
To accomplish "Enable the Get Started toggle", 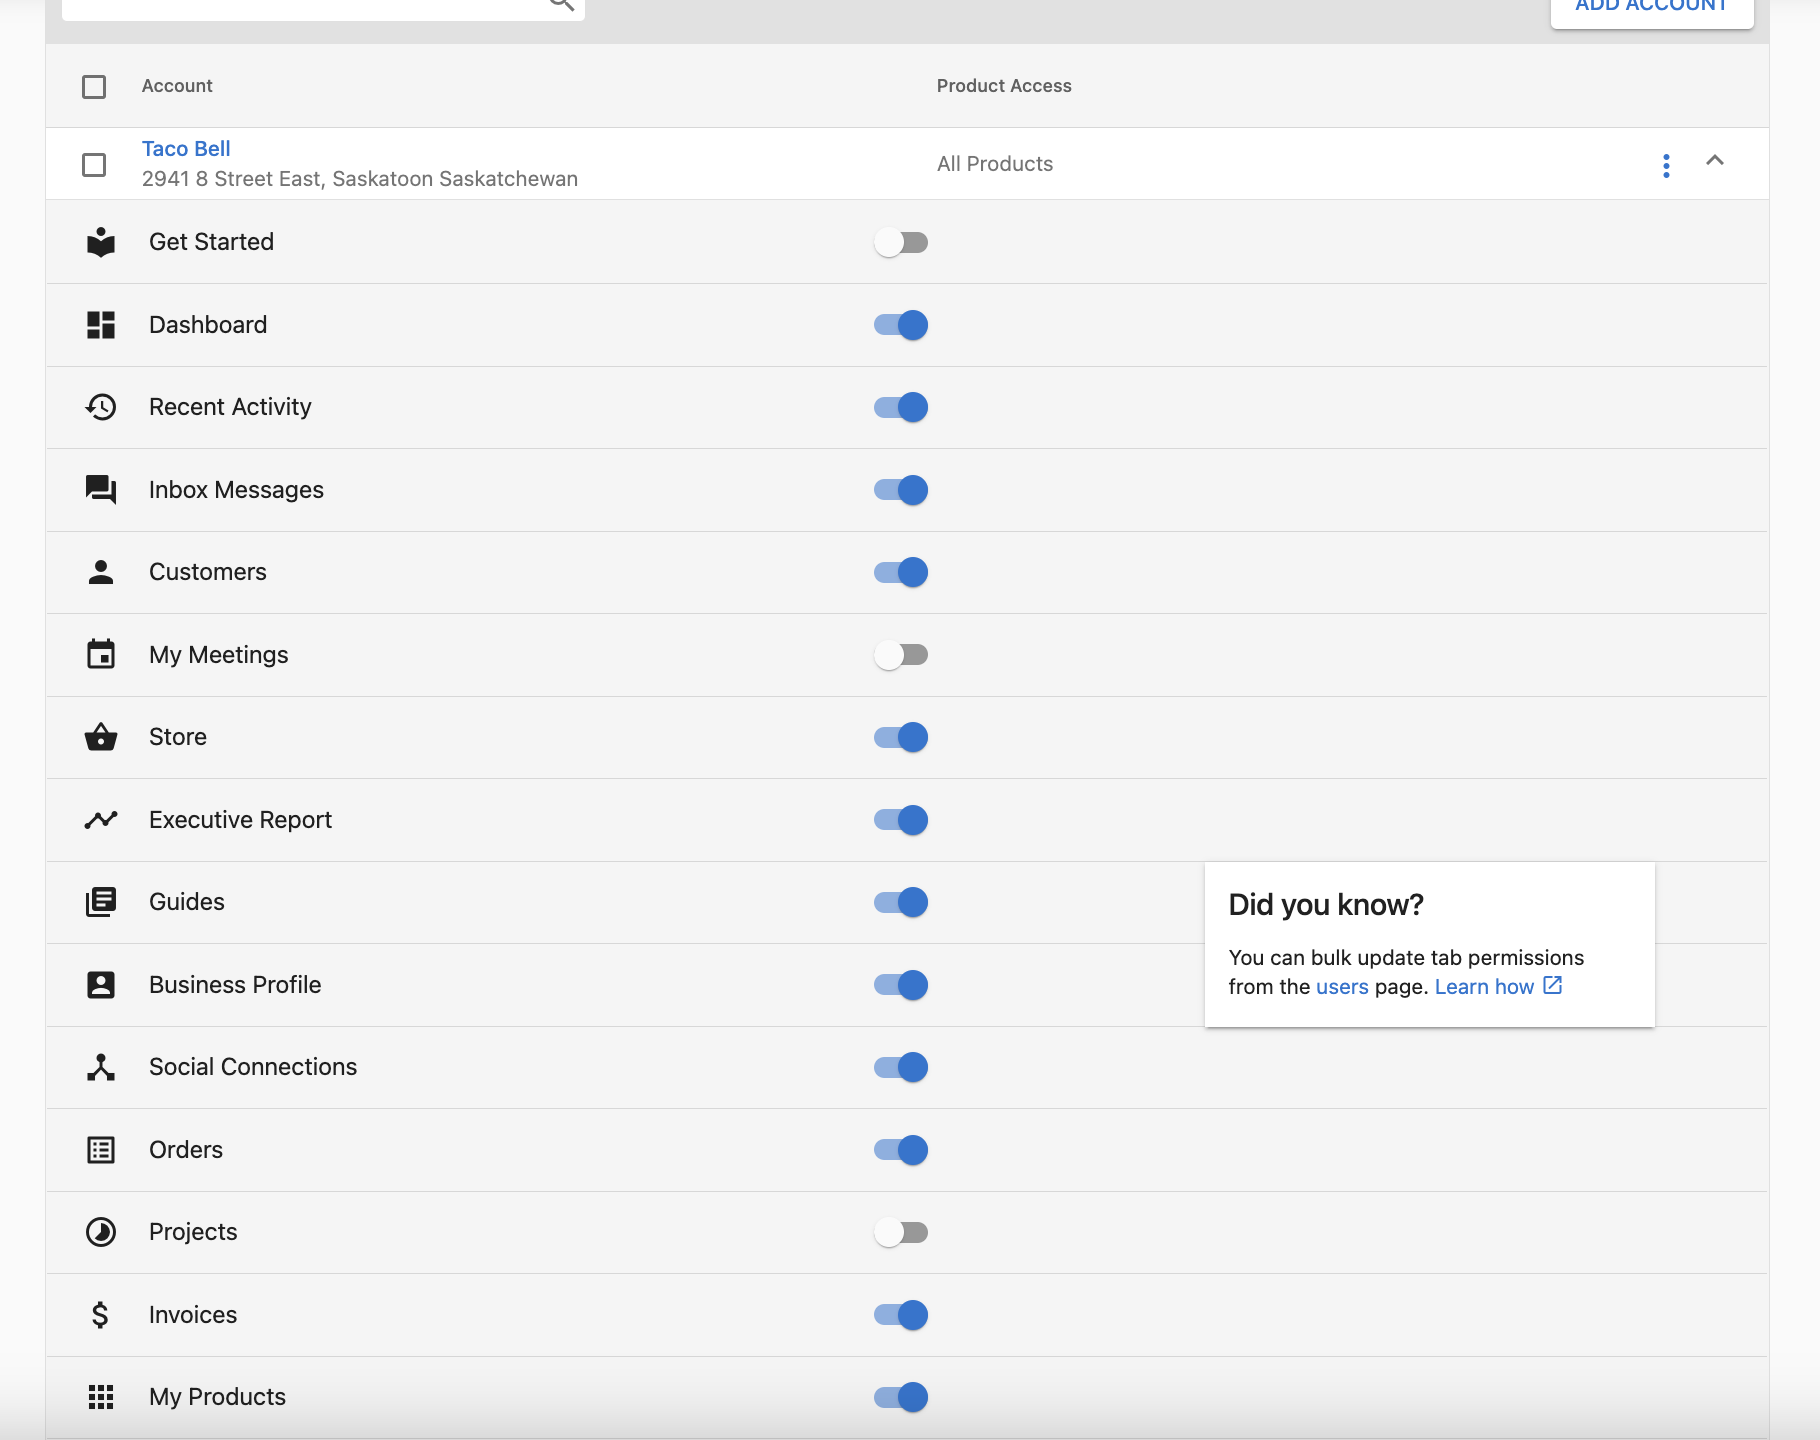I will pos(901,242).
